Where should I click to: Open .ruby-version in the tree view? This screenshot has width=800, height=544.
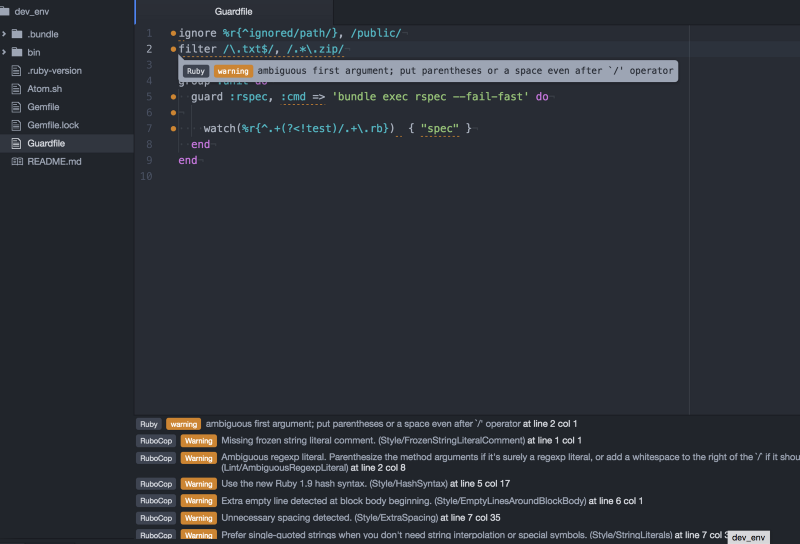click(x=54, y=70)
